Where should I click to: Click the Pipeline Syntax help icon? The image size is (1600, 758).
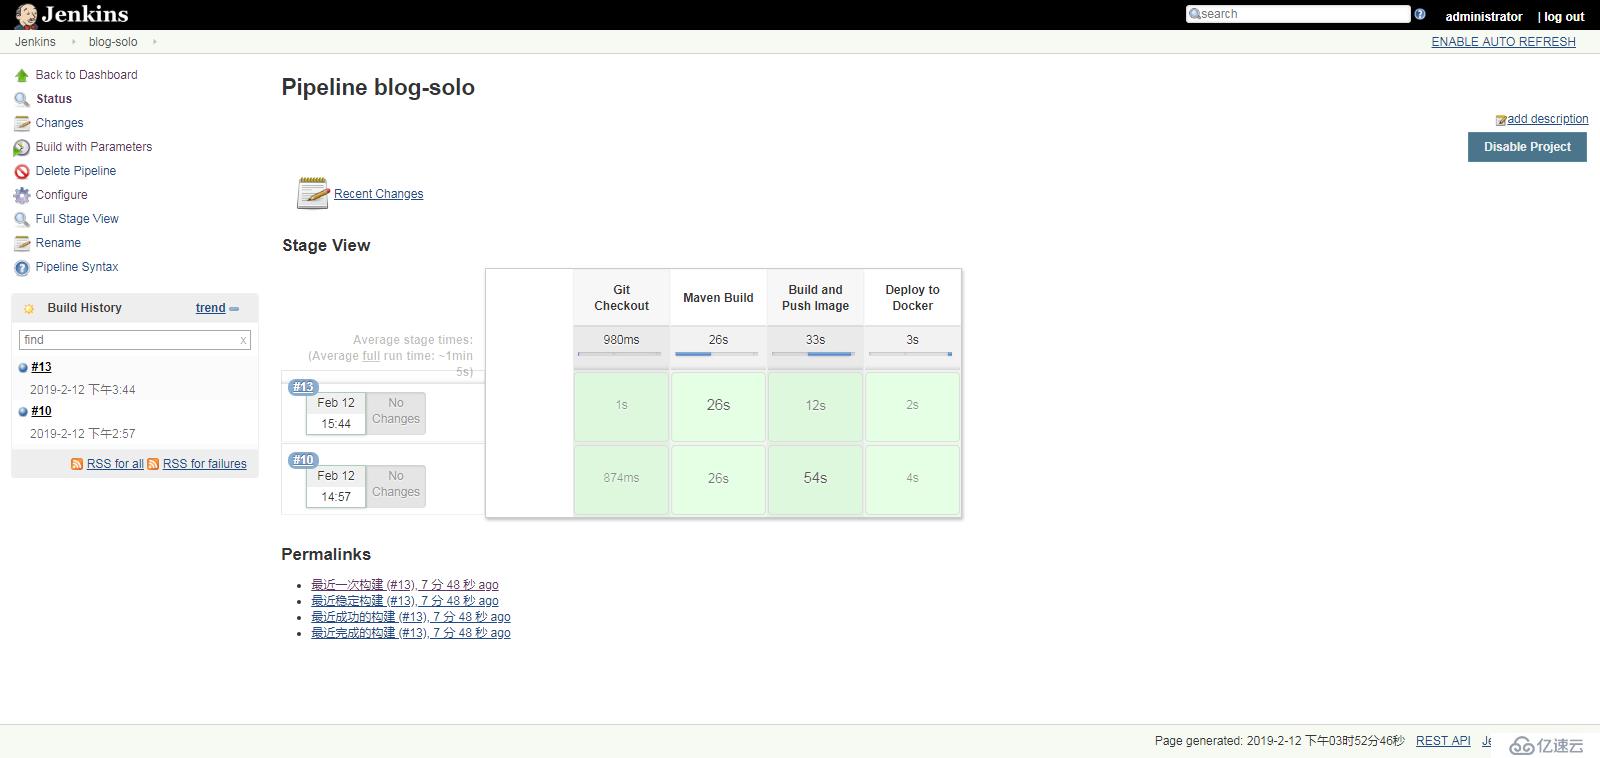point(22,267)
